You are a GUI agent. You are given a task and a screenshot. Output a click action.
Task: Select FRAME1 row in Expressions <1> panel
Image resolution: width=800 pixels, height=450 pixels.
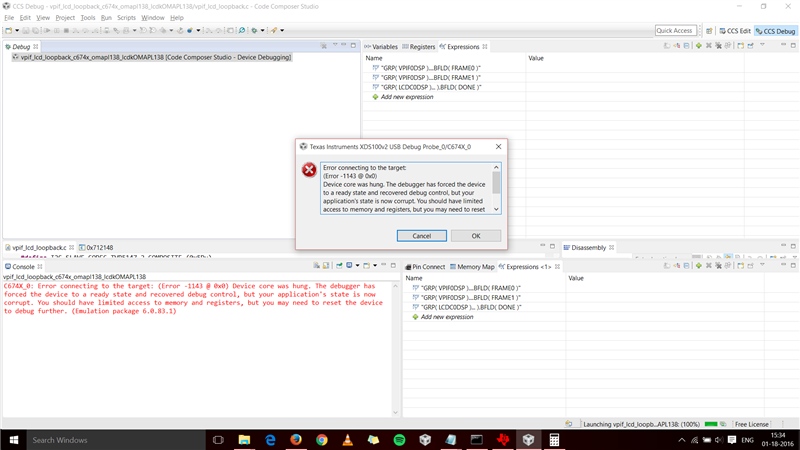coord(485,297)
